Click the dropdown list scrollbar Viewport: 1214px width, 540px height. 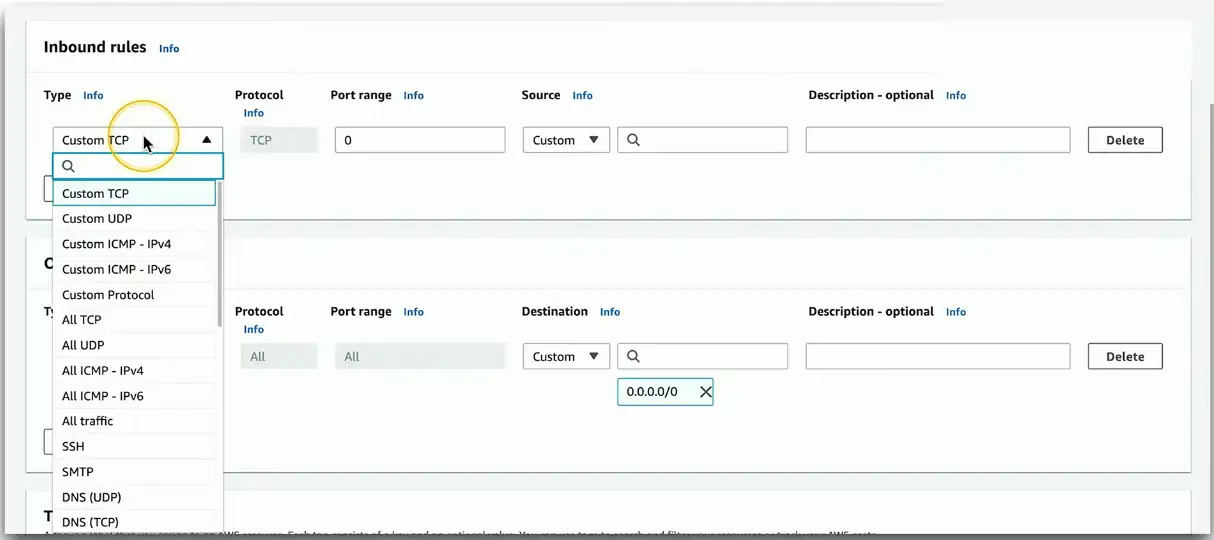[219, 255]
